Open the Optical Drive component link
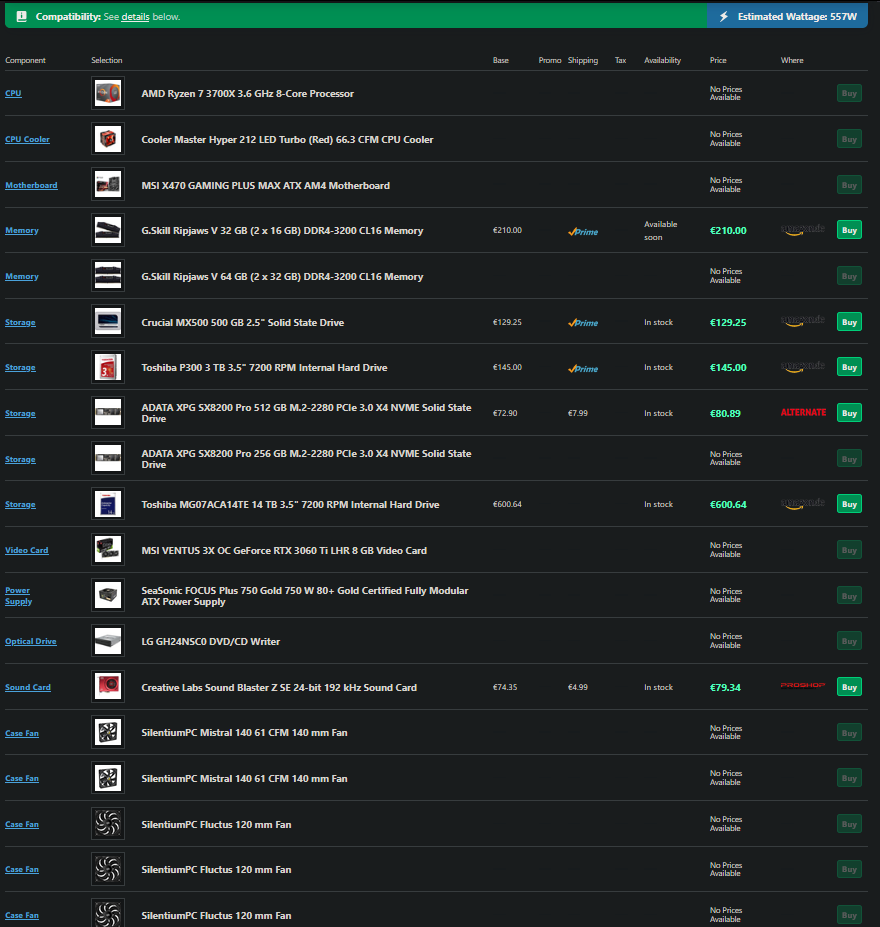 pos(31,641)
